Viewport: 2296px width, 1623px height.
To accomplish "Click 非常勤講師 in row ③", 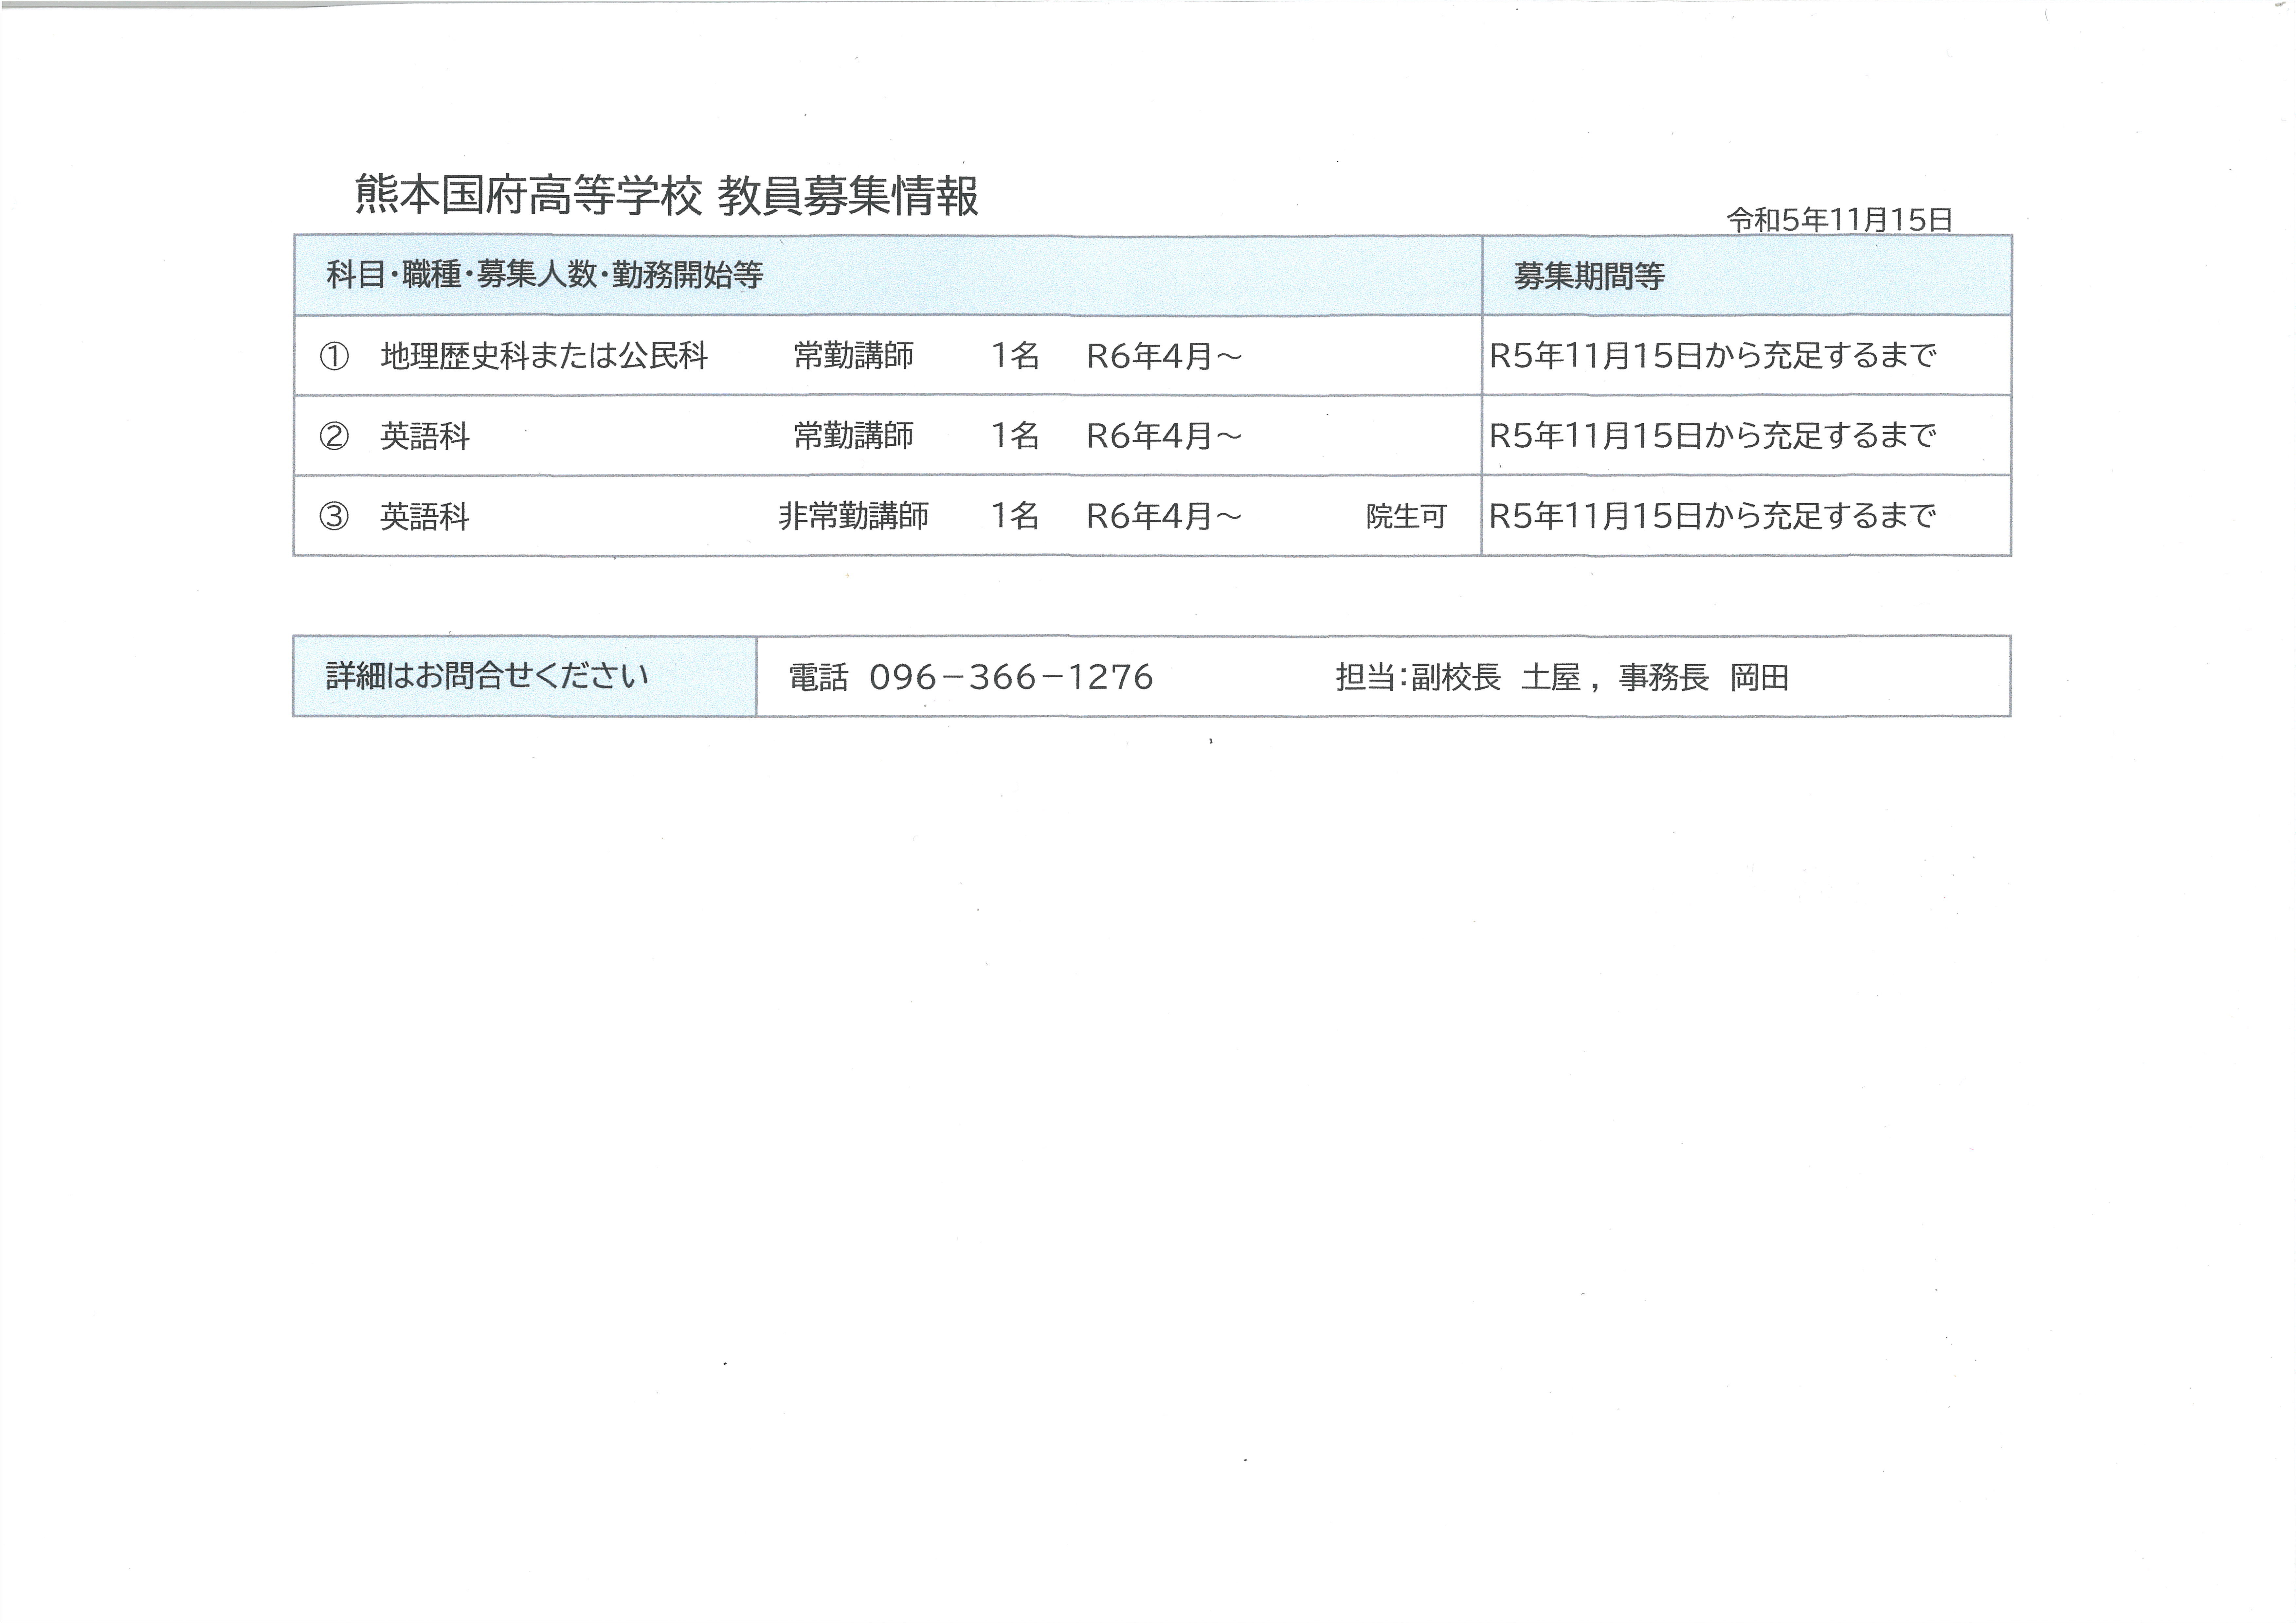I will [x=854, y=516].
